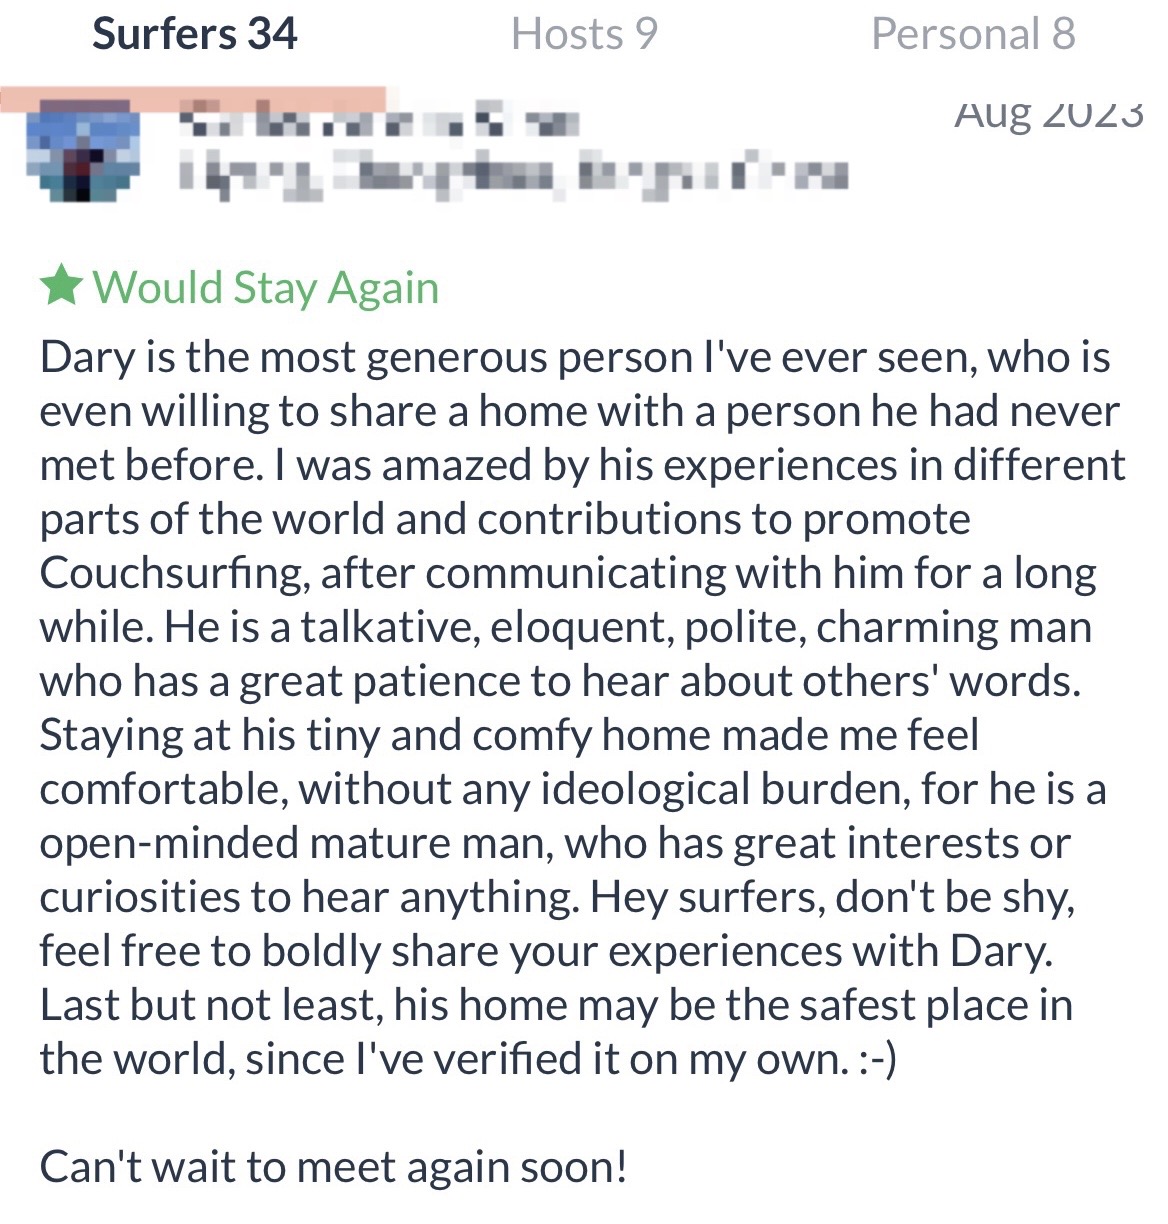Click the Would Stay Again label
The image size is (1168, 1224).
pyautogui.click(x=266, y=287)
